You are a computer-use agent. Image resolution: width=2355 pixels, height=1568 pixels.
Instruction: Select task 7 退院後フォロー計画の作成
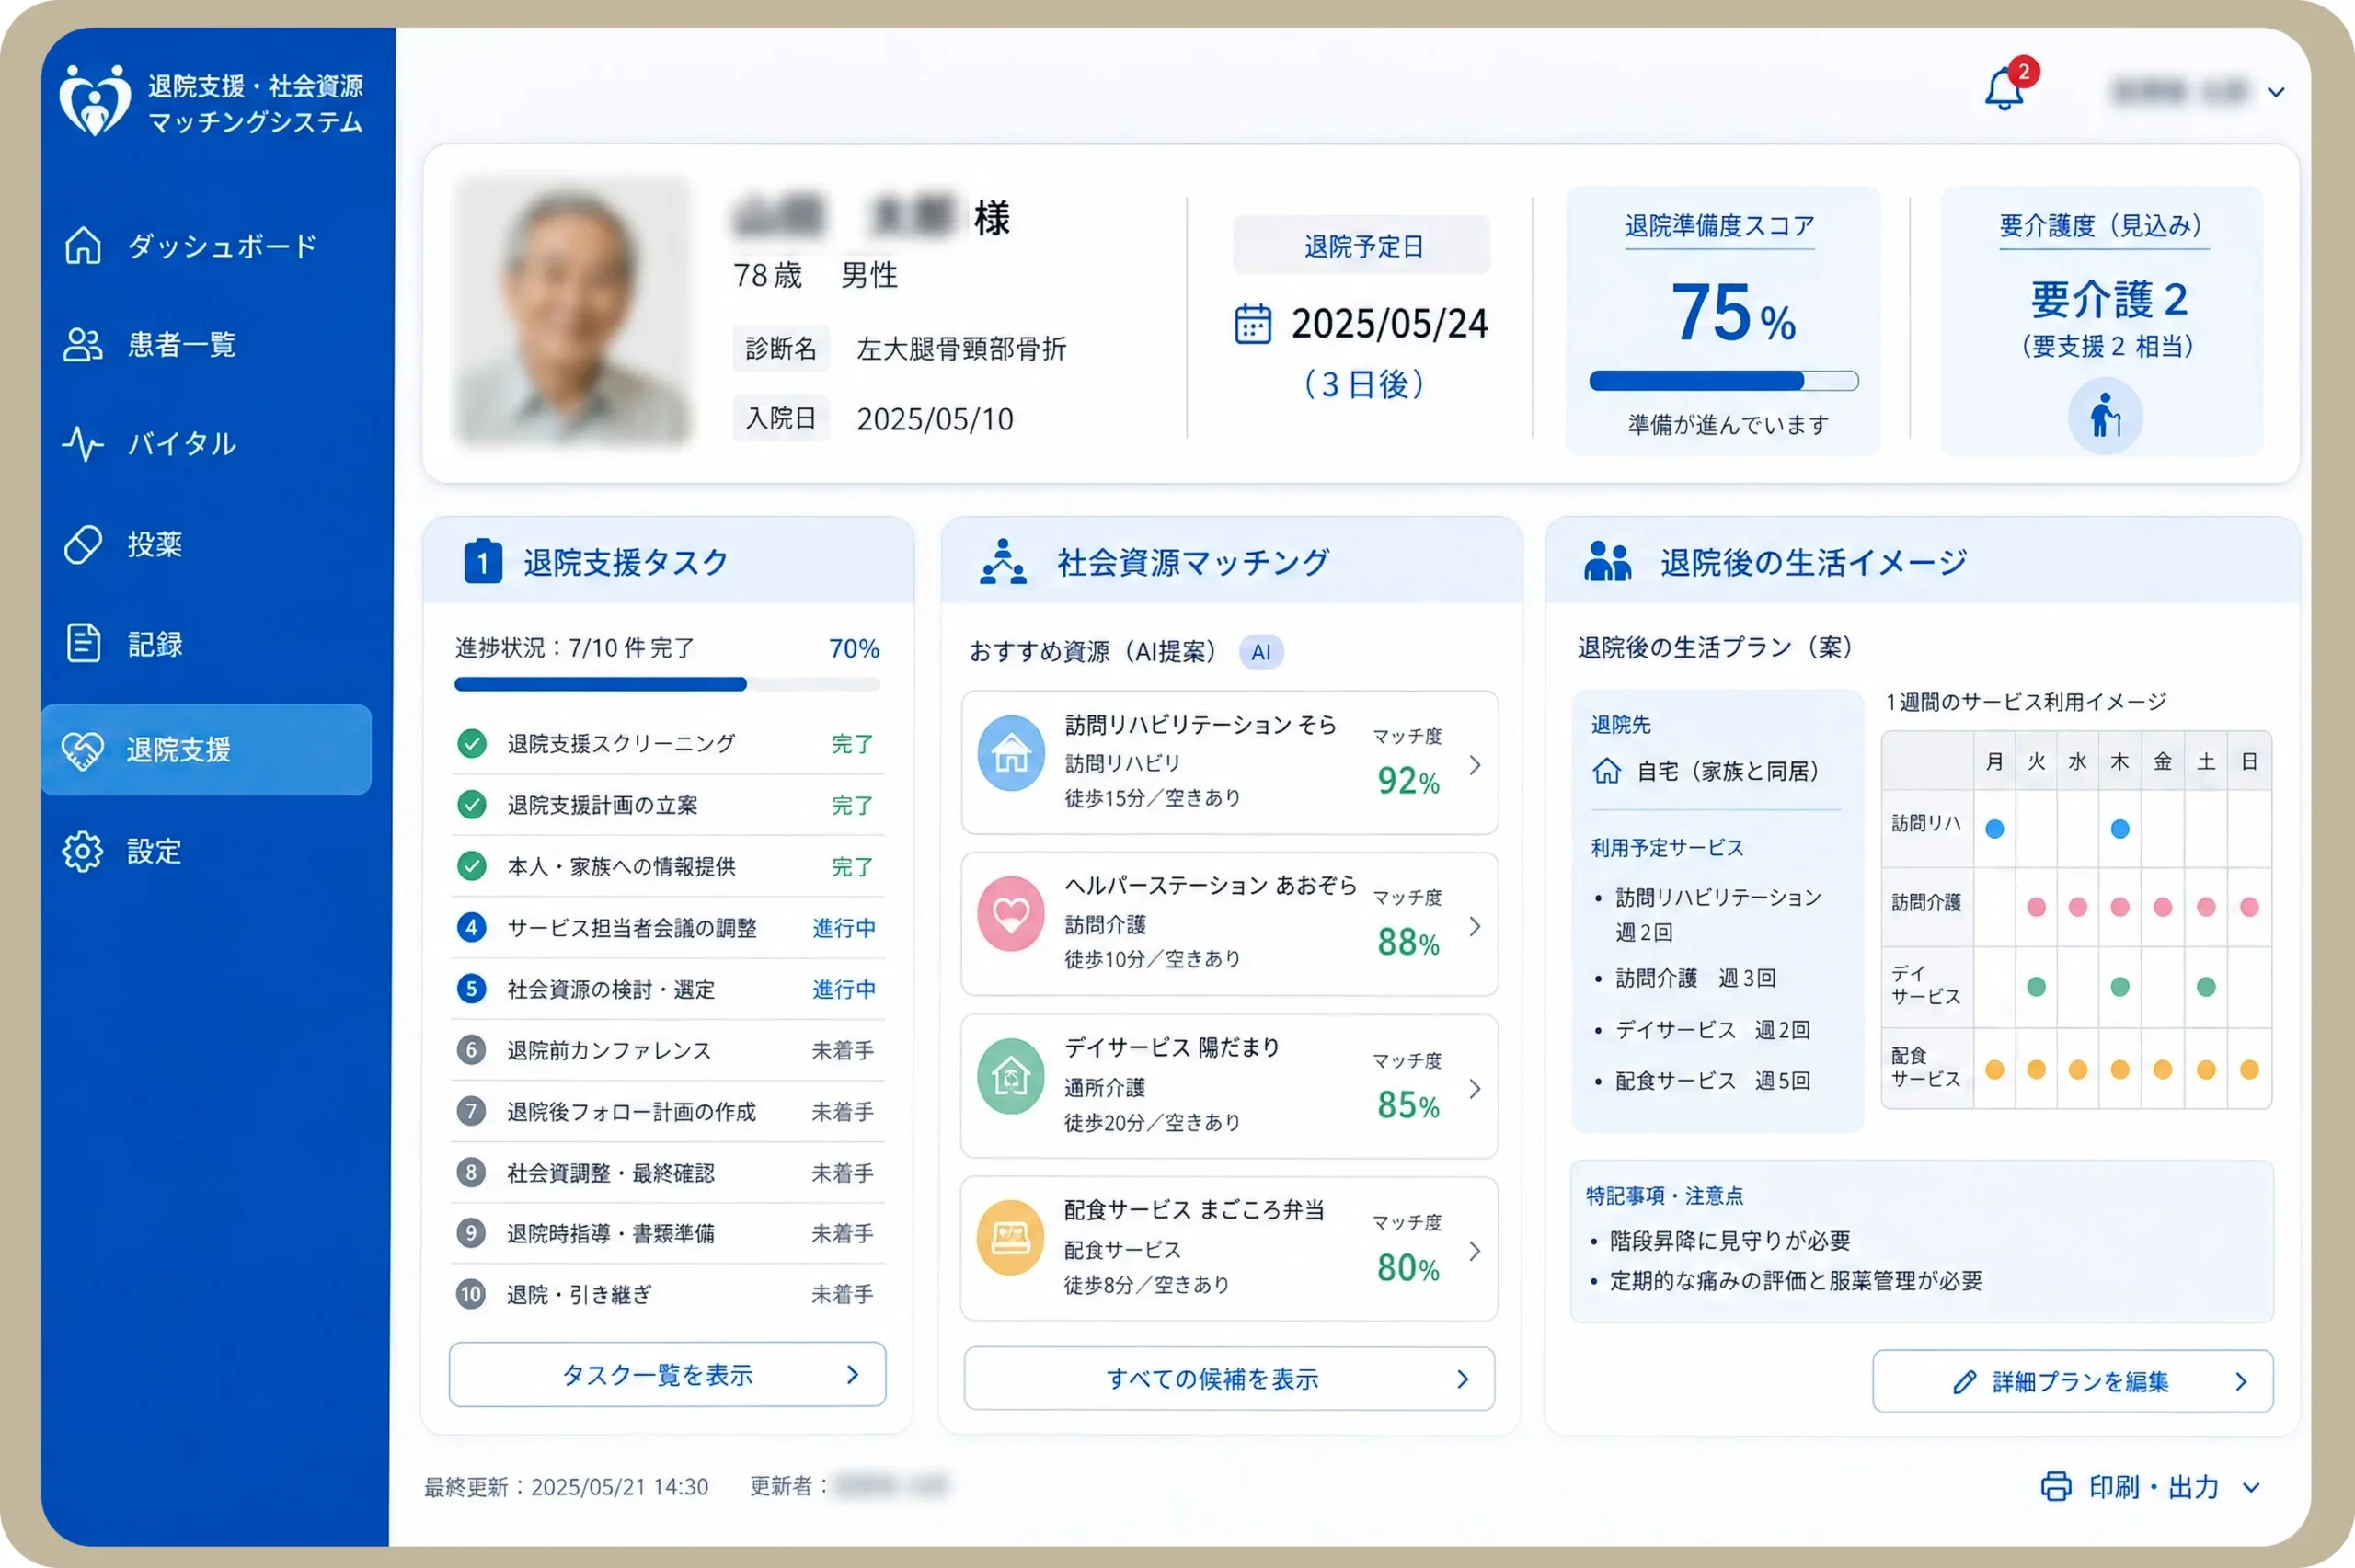(667, 1111)
